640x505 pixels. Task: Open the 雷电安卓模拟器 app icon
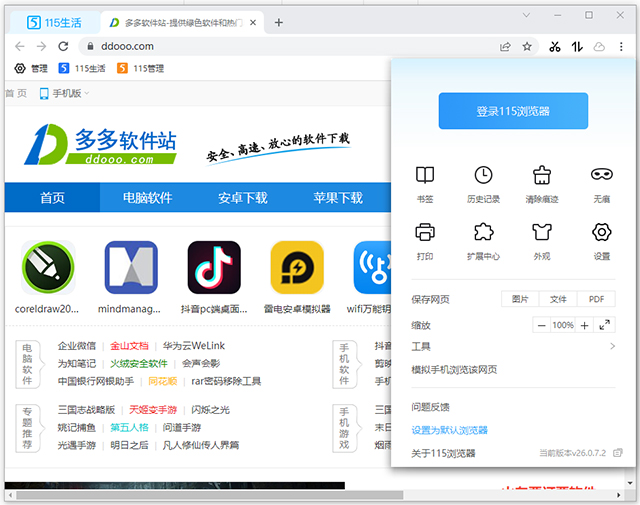297,267
